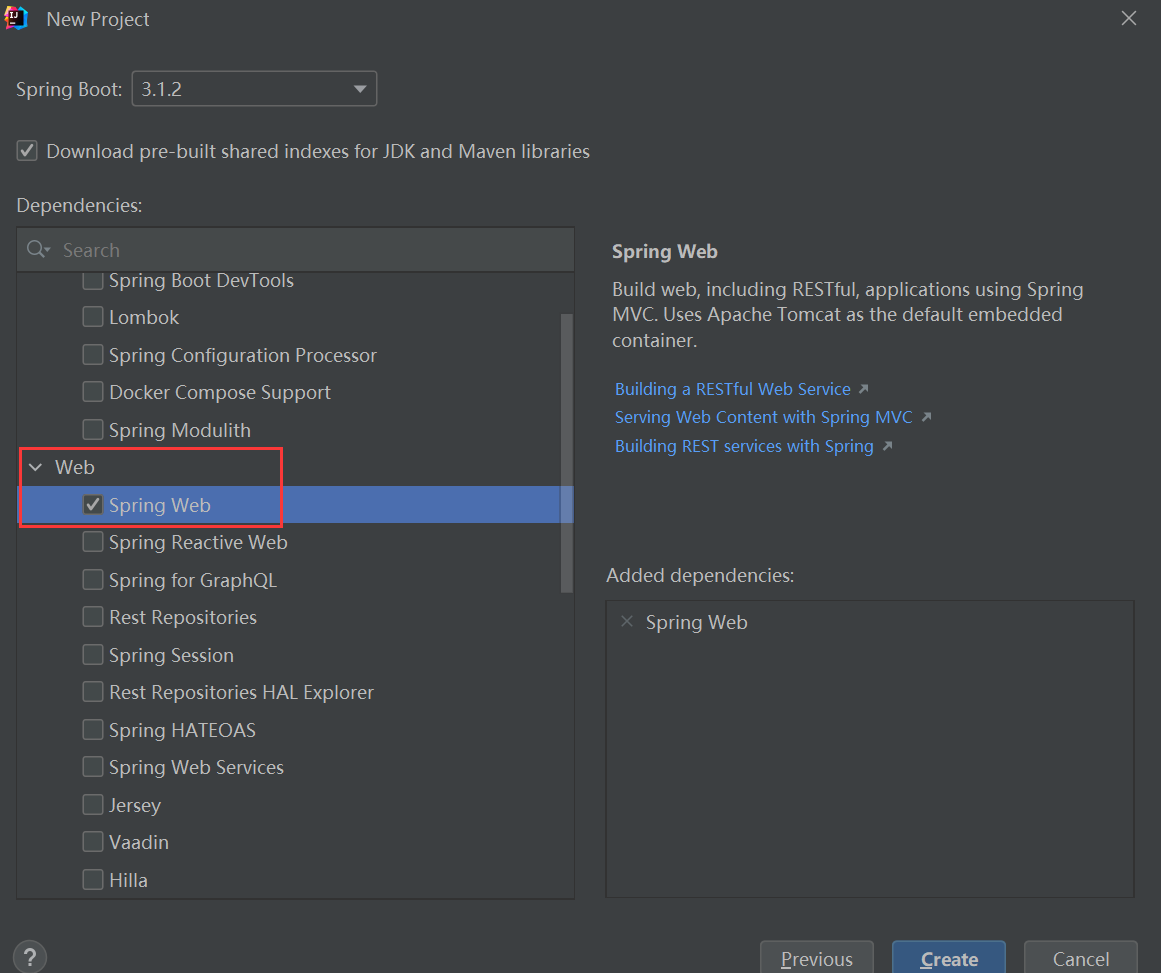
Task: Uncheck the Spring Web dependency
Action: [x=93, y=505]
